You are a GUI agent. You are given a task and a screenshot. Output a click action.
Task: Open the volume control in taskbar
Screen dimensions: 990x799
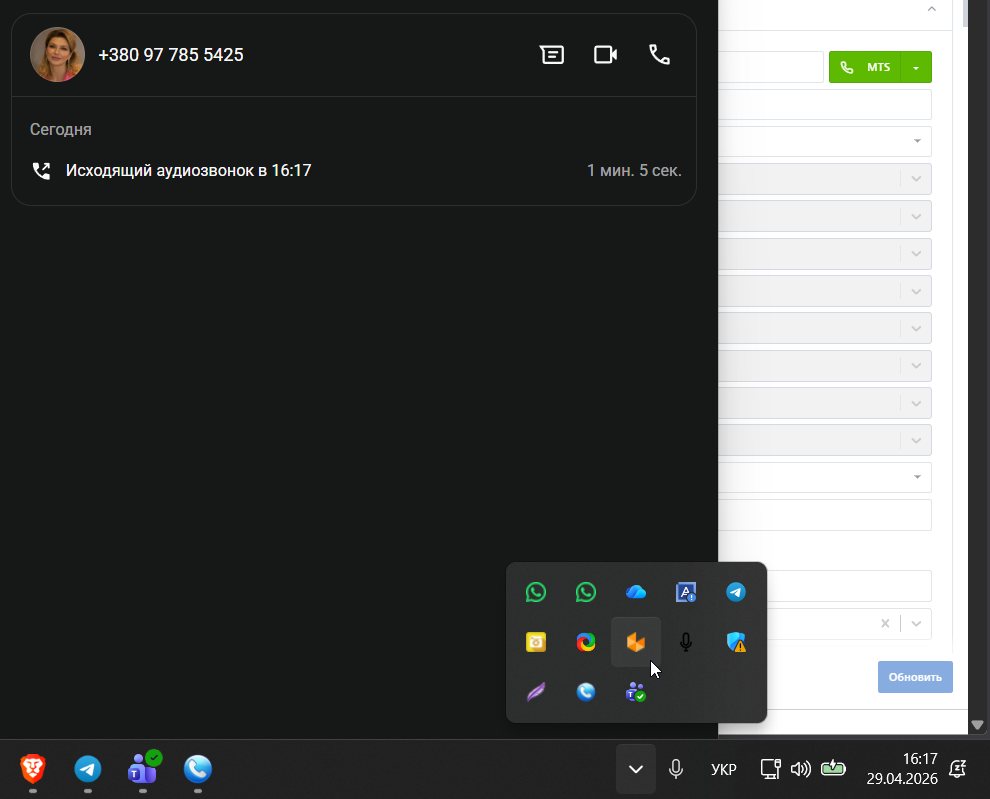(x=801, y=769)
